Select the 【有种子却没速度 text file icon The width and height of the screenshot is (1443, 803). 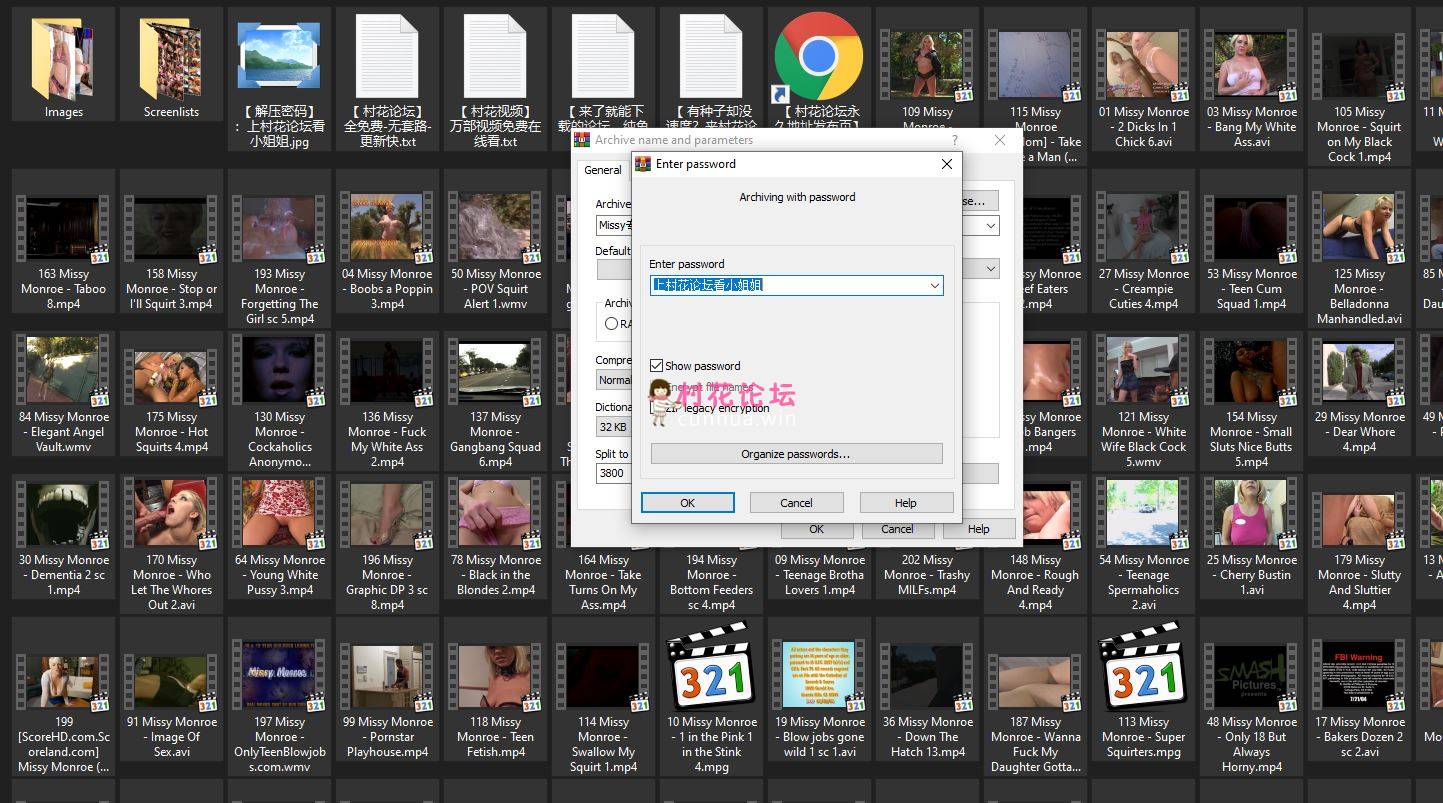pyautogui.click(x=711, y=56)
